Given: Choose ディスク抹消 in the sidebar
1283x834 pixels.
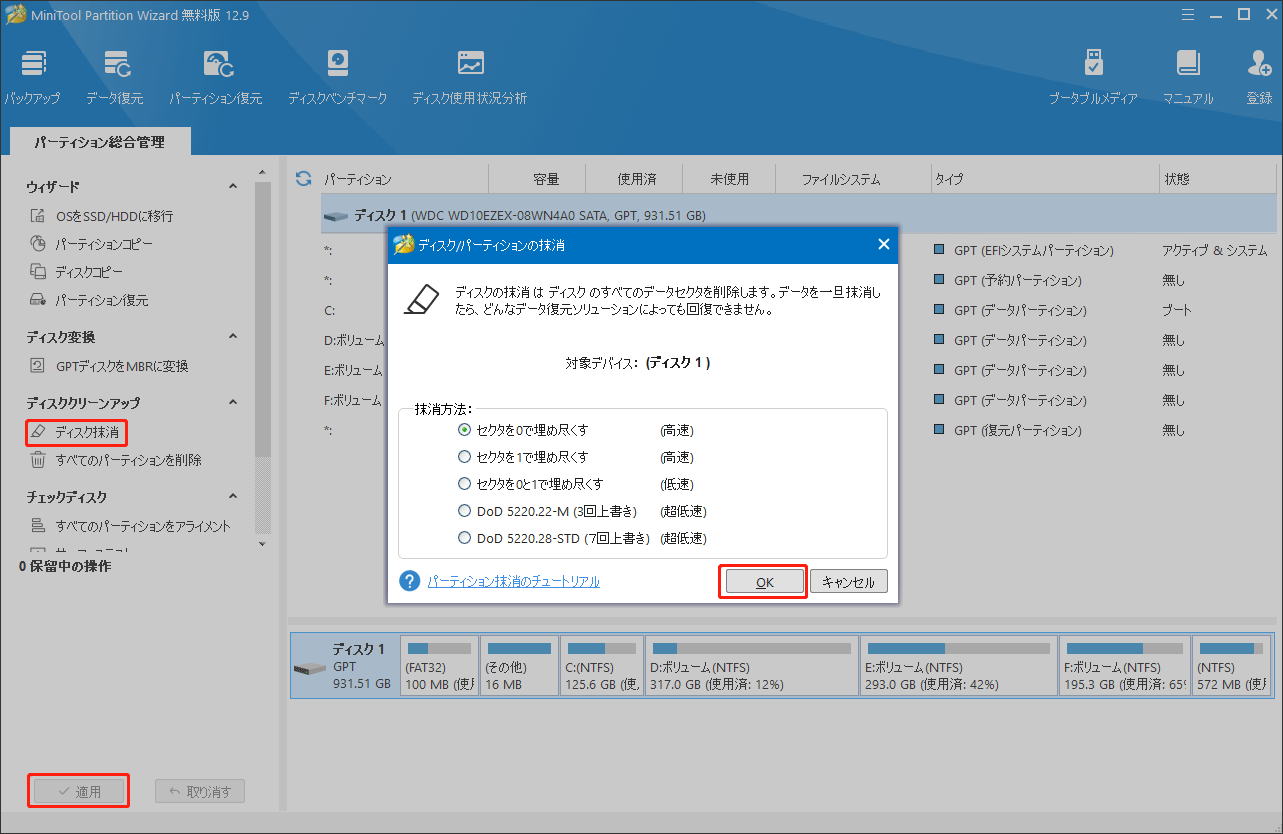Looking at the screenshot, I should (x=76, y=433).
